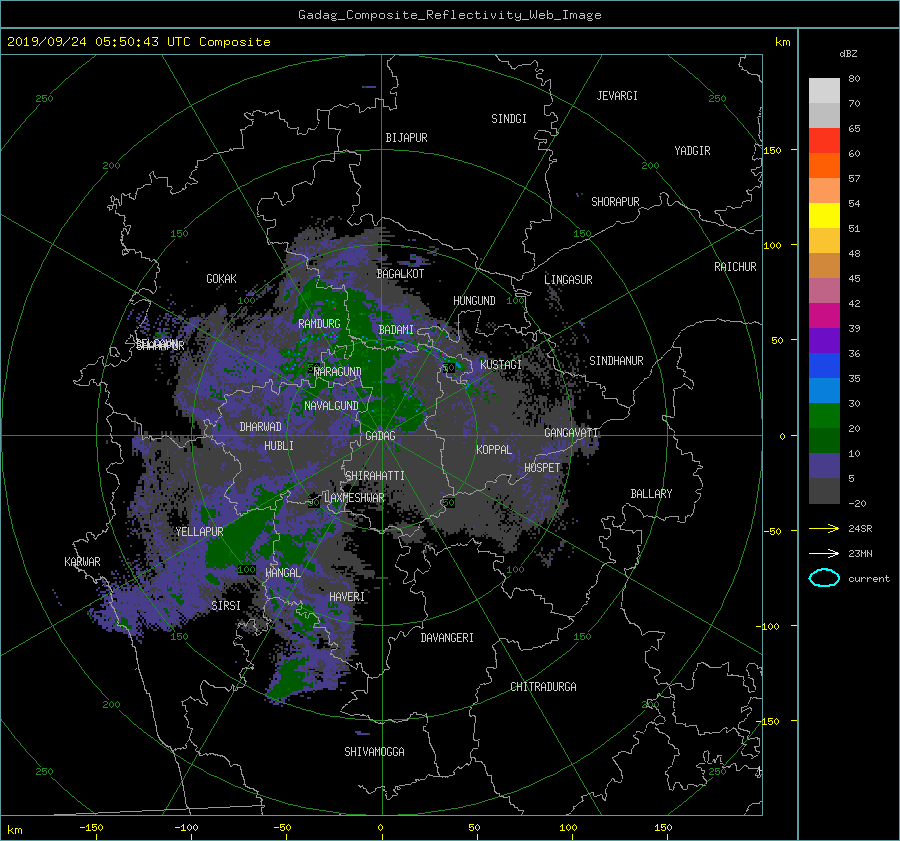Click the '42' dBZ legend value
The image size is (900, 841).
(854, 304)
